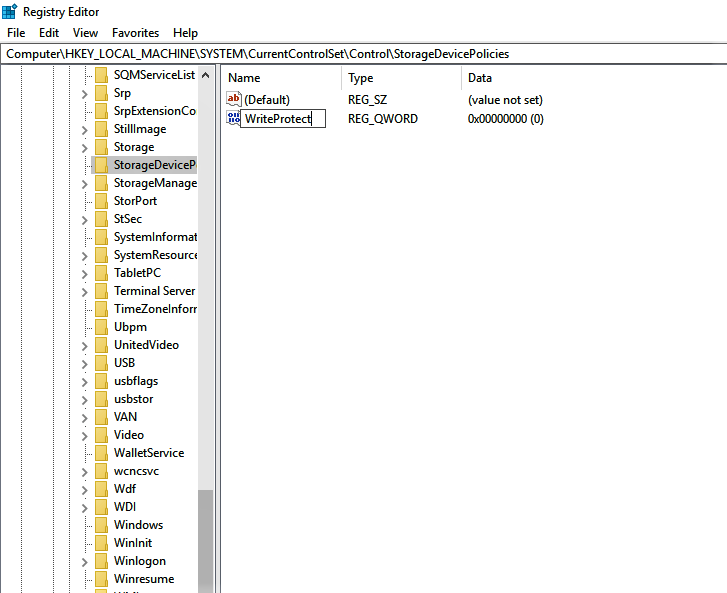Expand the Video key
The image size is (727, 593).
coord(84,436)
